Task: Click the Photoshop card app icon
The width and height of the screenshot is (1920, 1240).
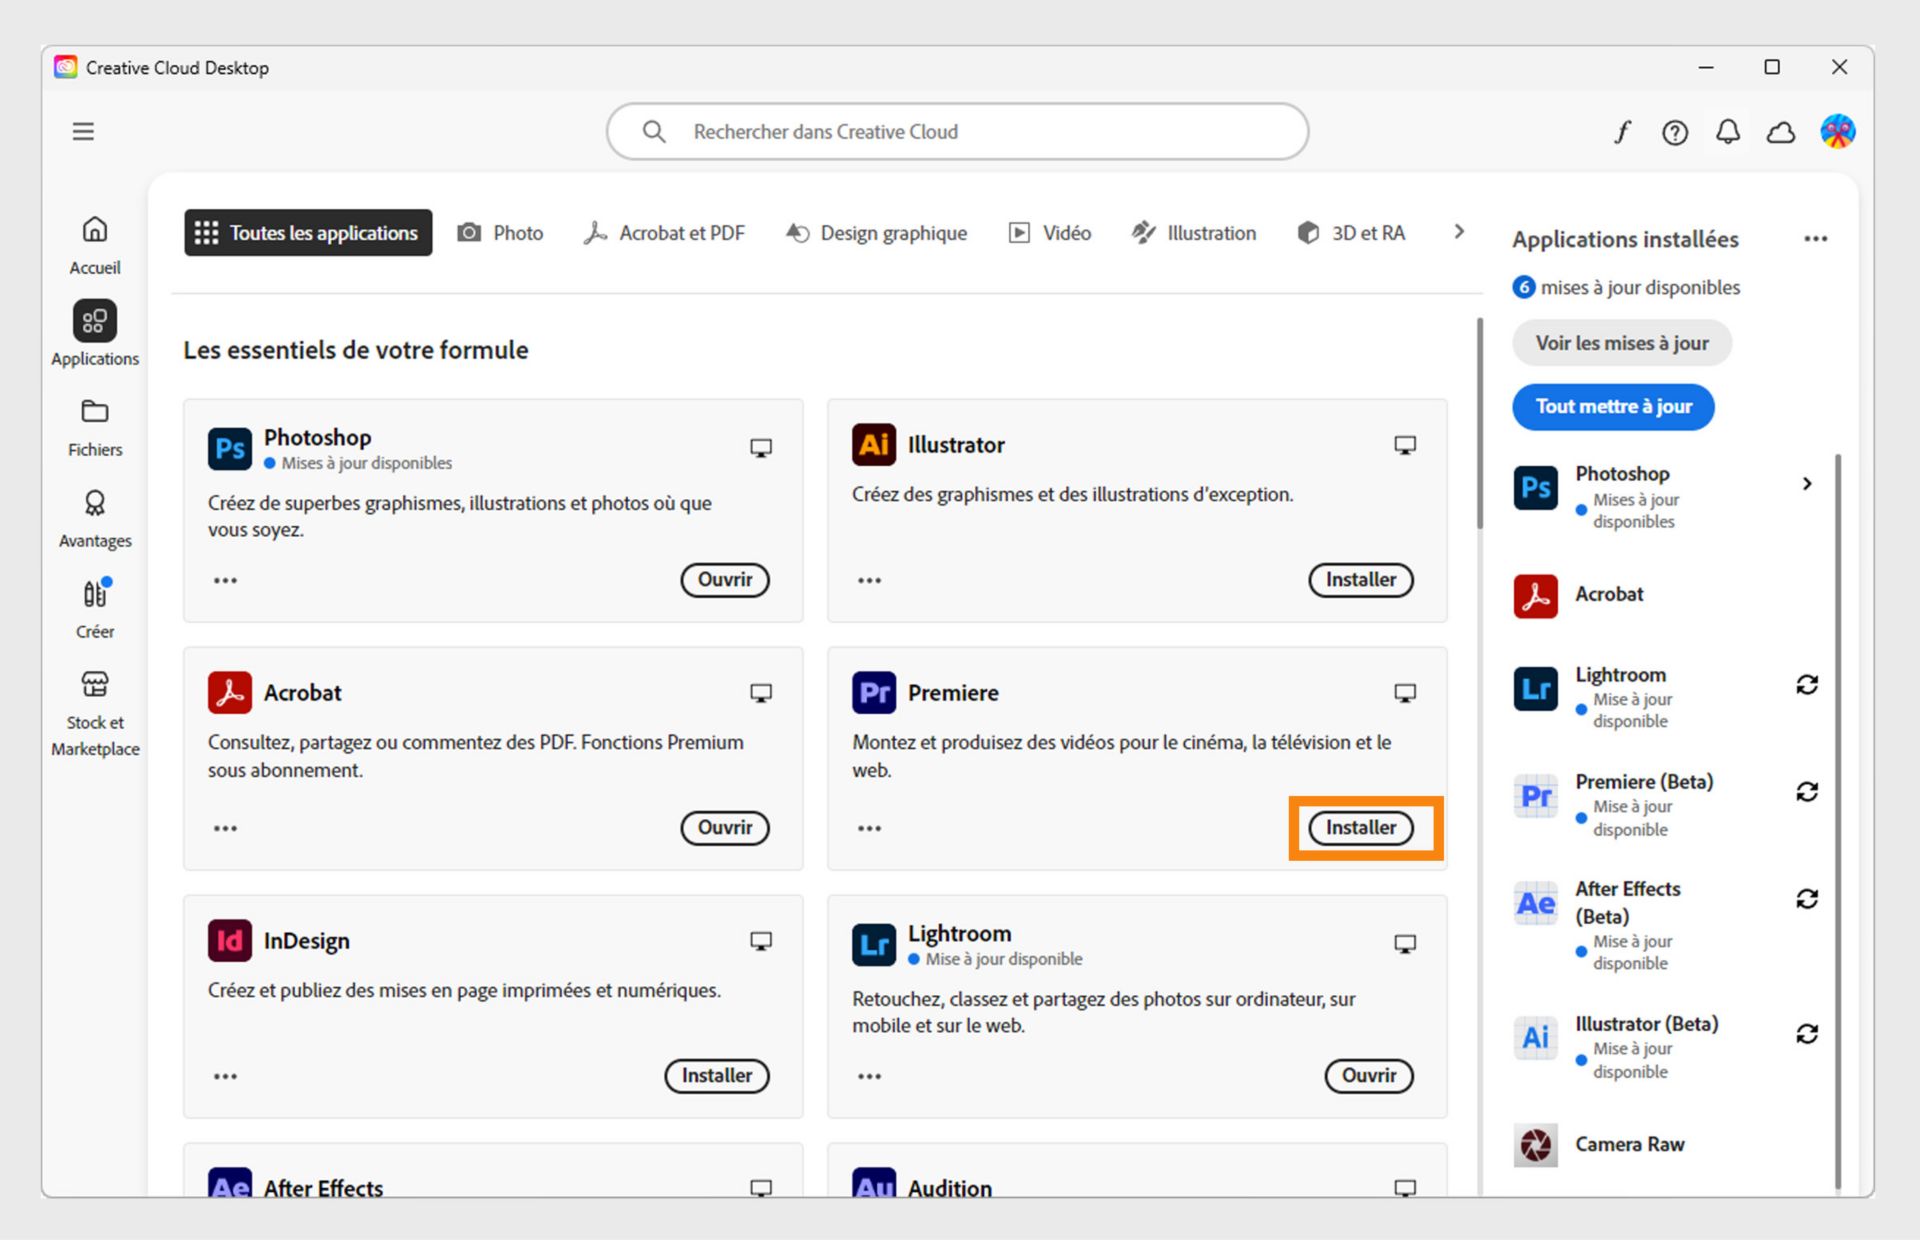Action: click(x=230, y=448)
